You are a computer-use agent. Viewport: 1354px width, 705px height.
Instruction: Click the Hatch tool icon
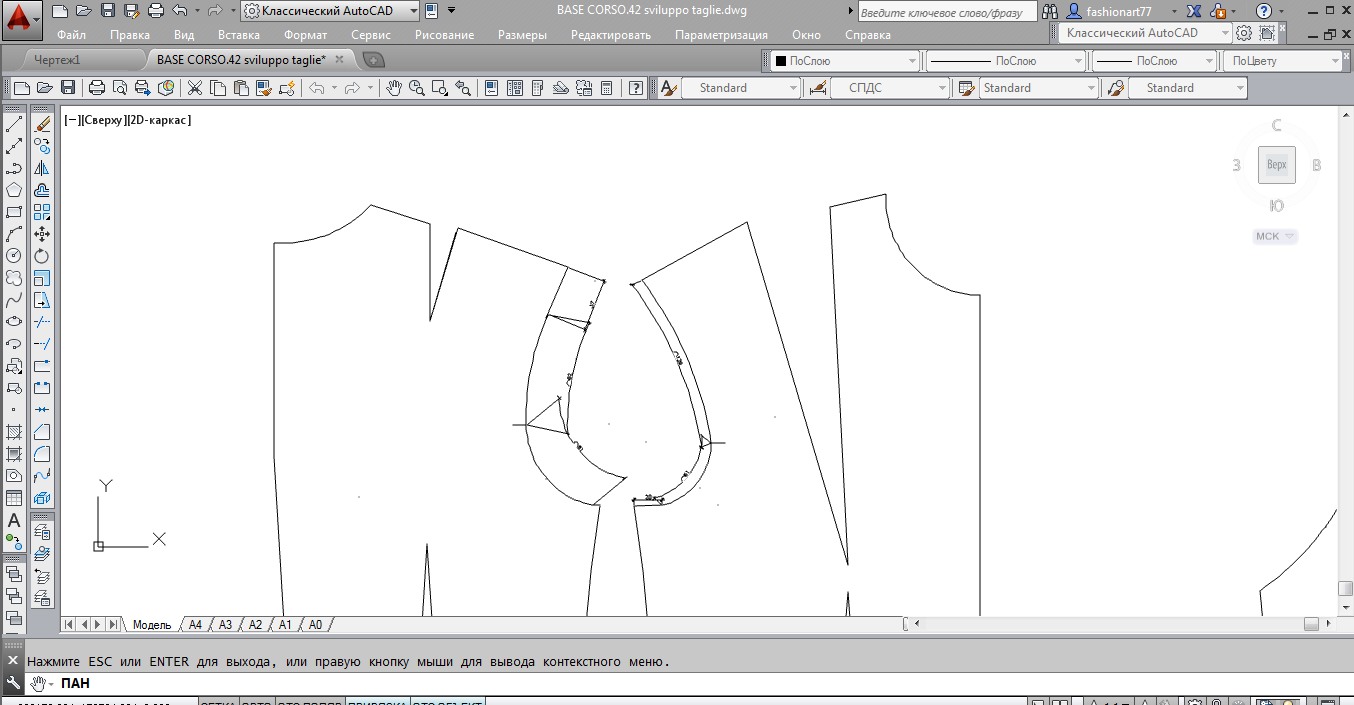14,432
